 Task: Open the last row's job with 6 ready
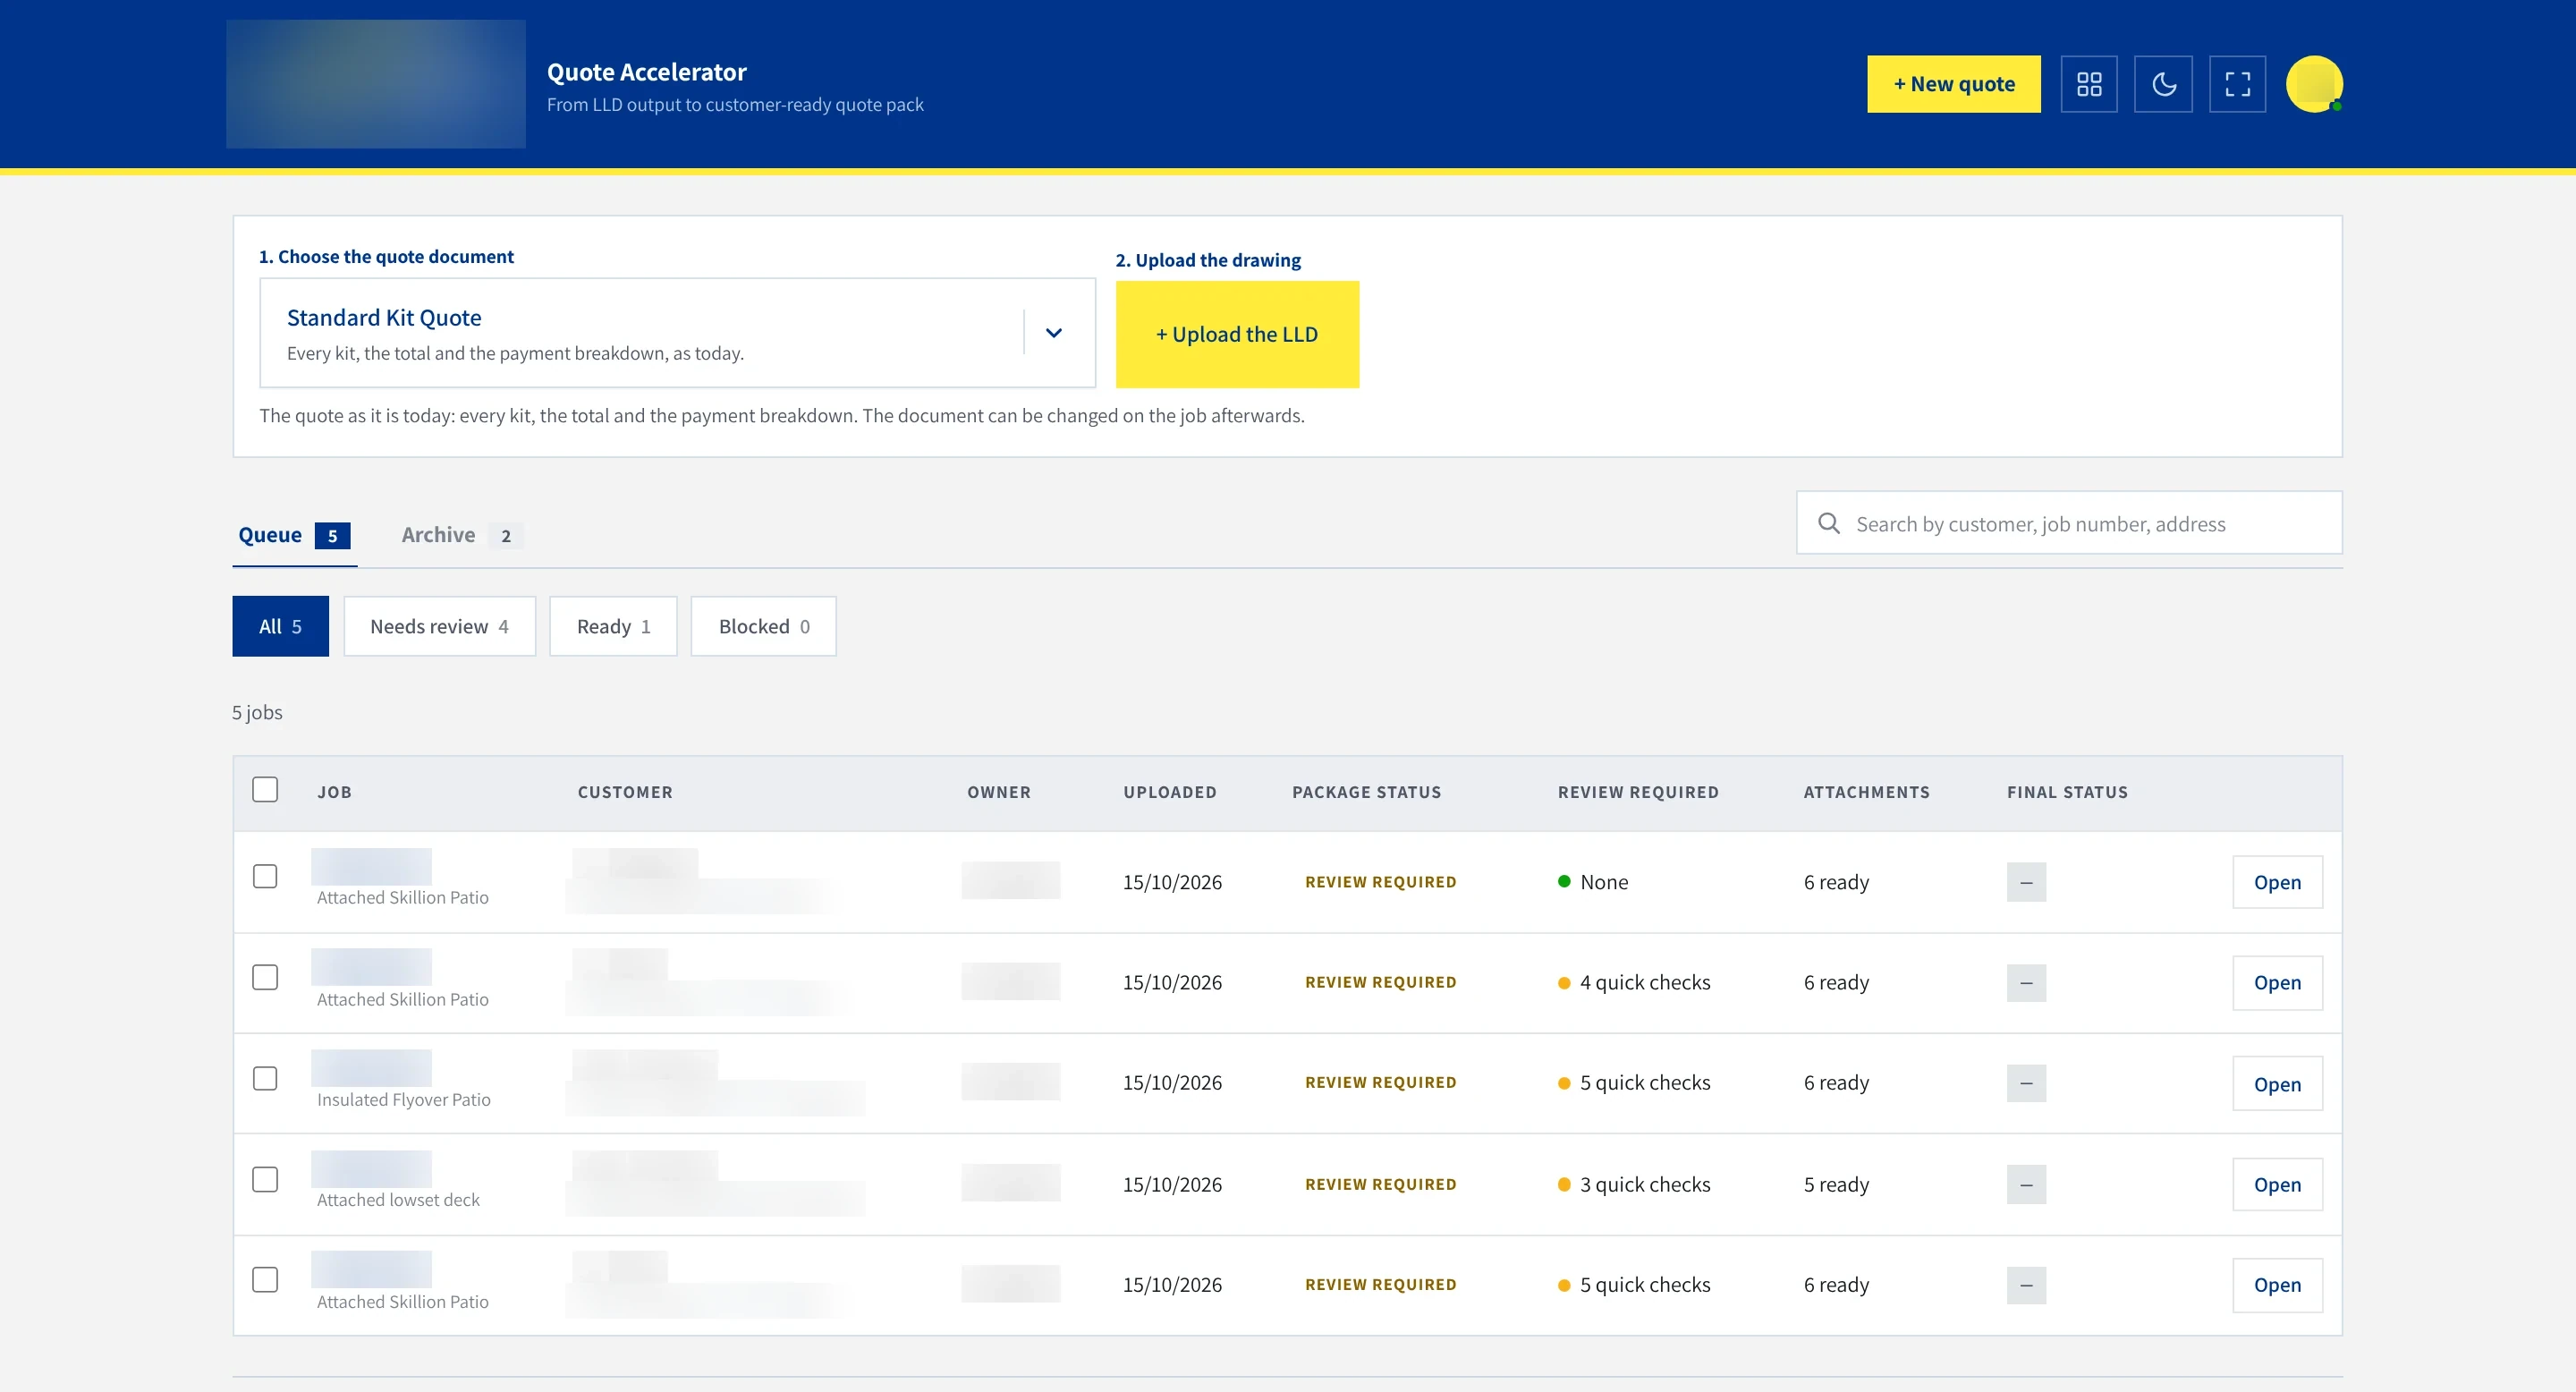point(2277,1284)
